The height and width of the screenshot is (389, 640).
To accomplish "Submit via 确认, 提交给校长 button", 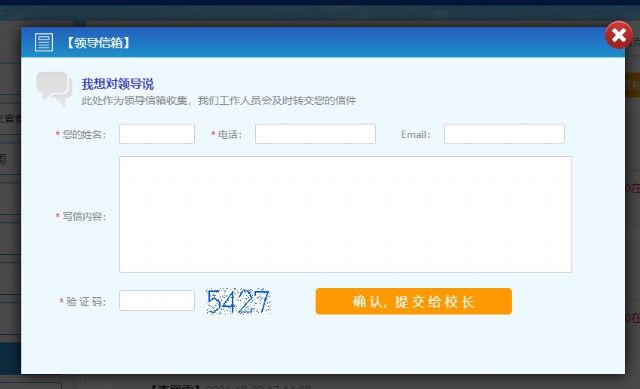I will pyautogui.click(x=413, y=301).
